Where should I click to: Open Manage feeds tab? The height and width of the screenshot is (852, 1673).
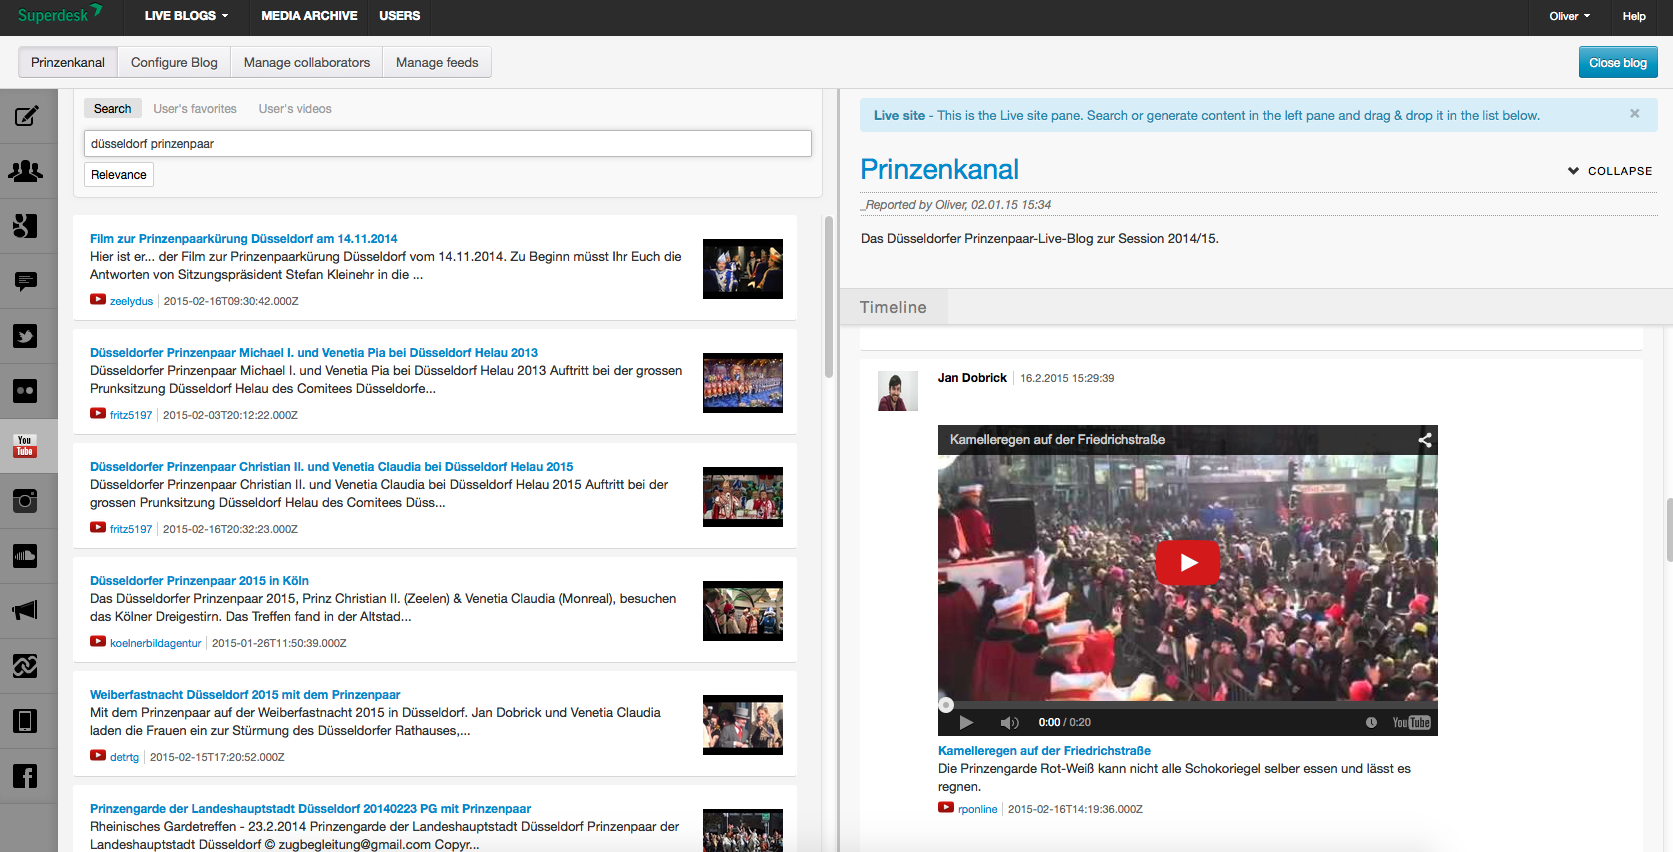pos(437,62)
